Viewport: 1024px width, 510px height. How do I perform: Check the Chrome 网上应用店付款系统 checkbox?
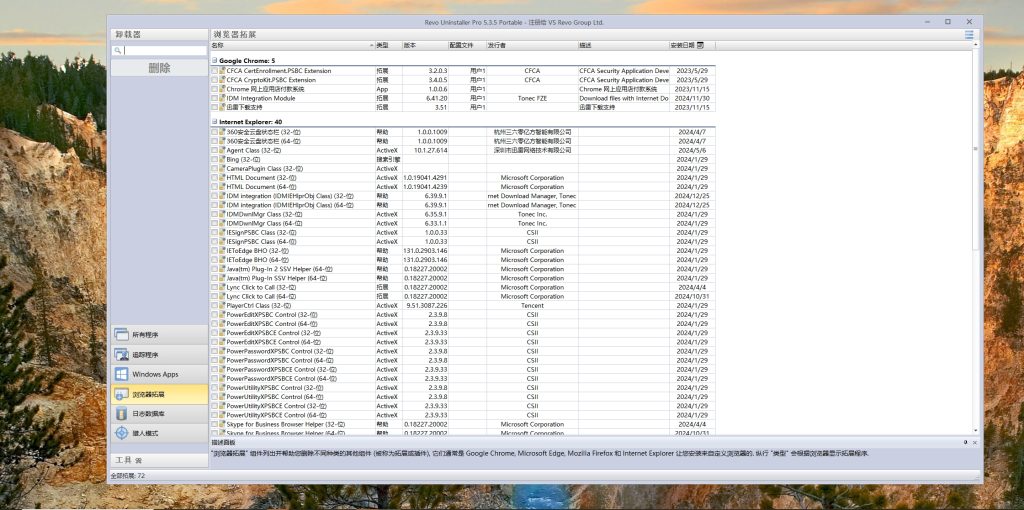214,89
